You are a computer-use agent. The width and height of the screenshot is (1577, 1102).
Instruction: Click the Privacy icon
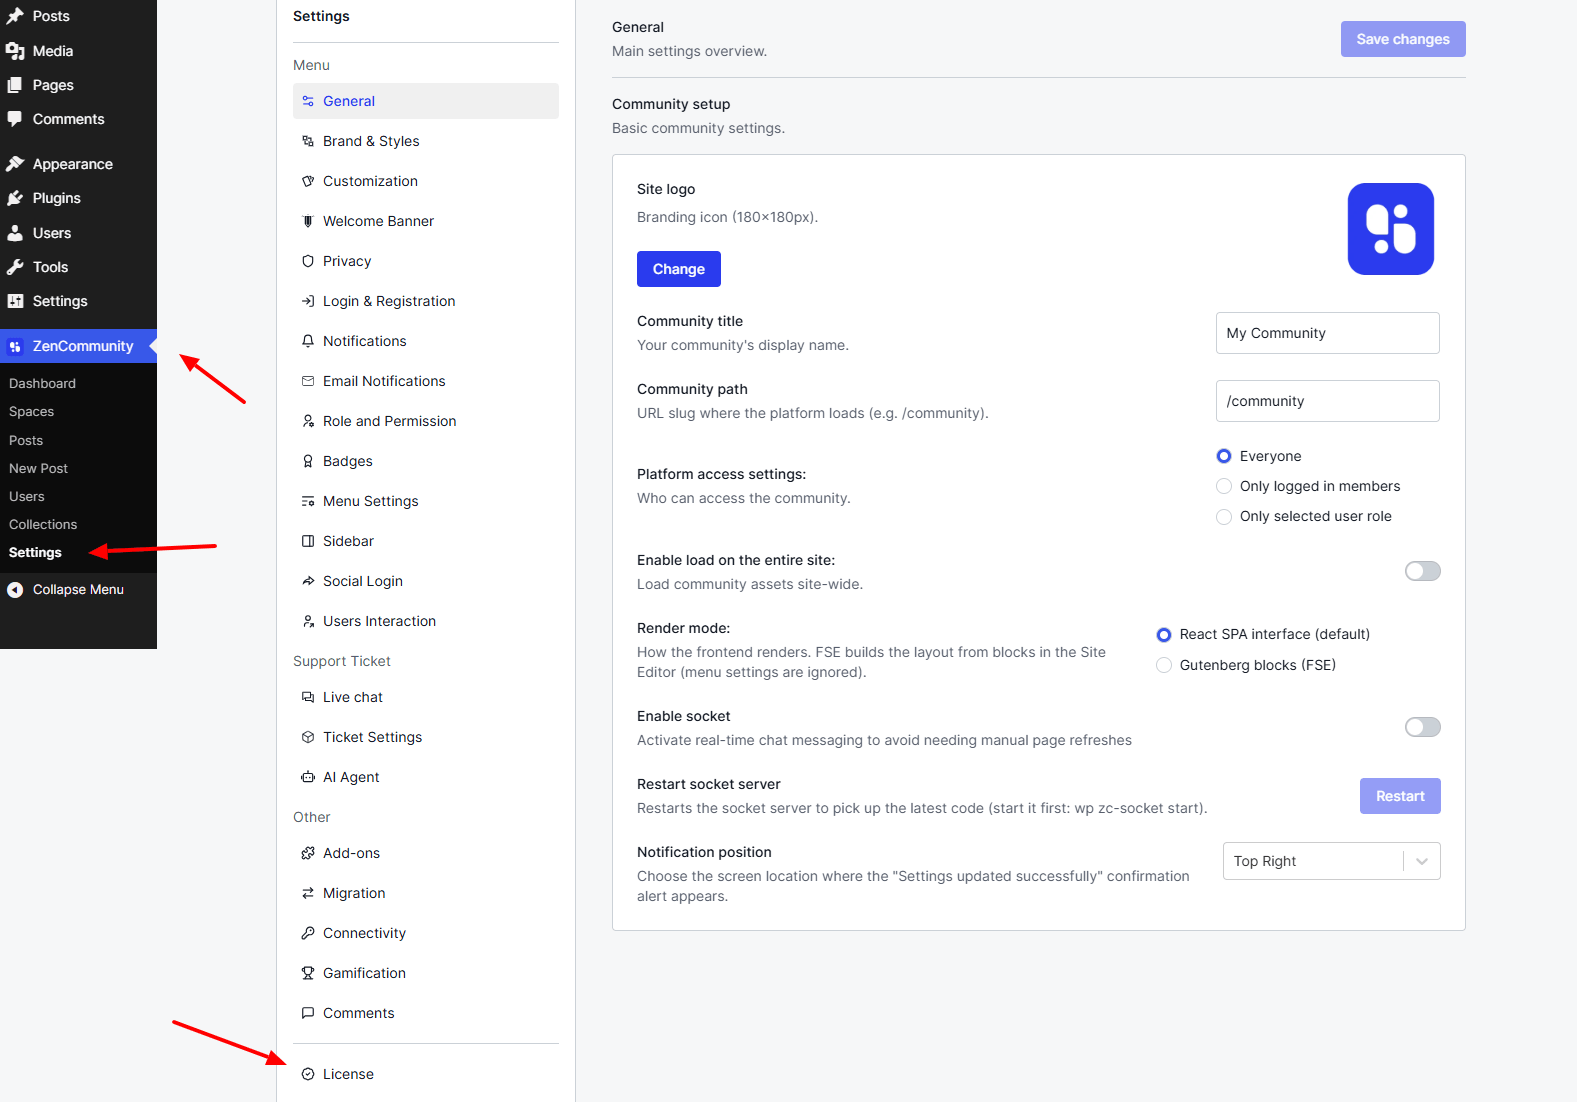[308, 261]
